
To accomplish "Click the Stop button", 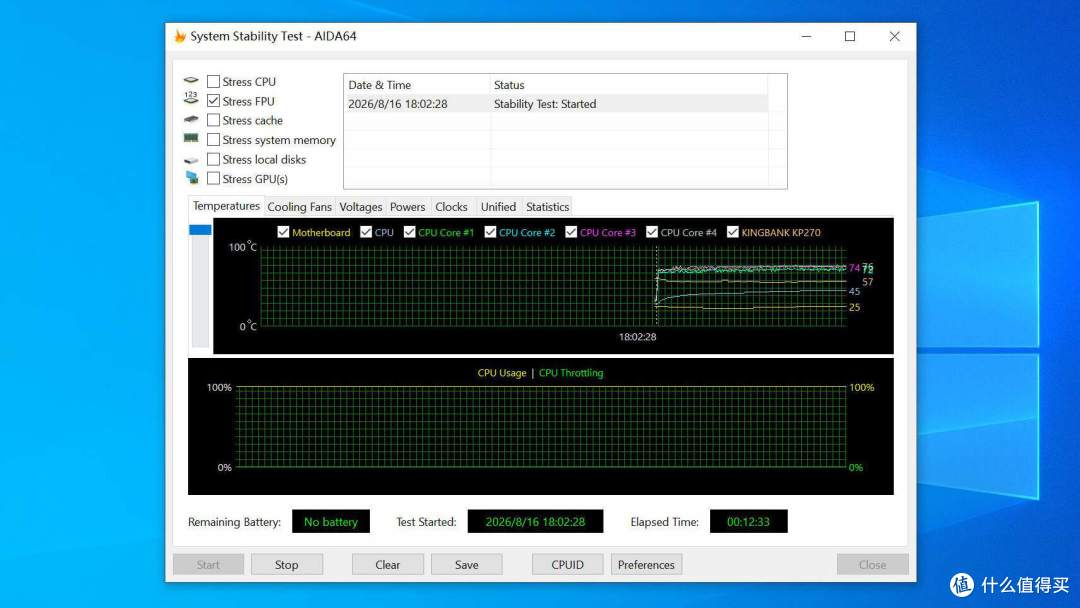I will [x=287, y=565].
